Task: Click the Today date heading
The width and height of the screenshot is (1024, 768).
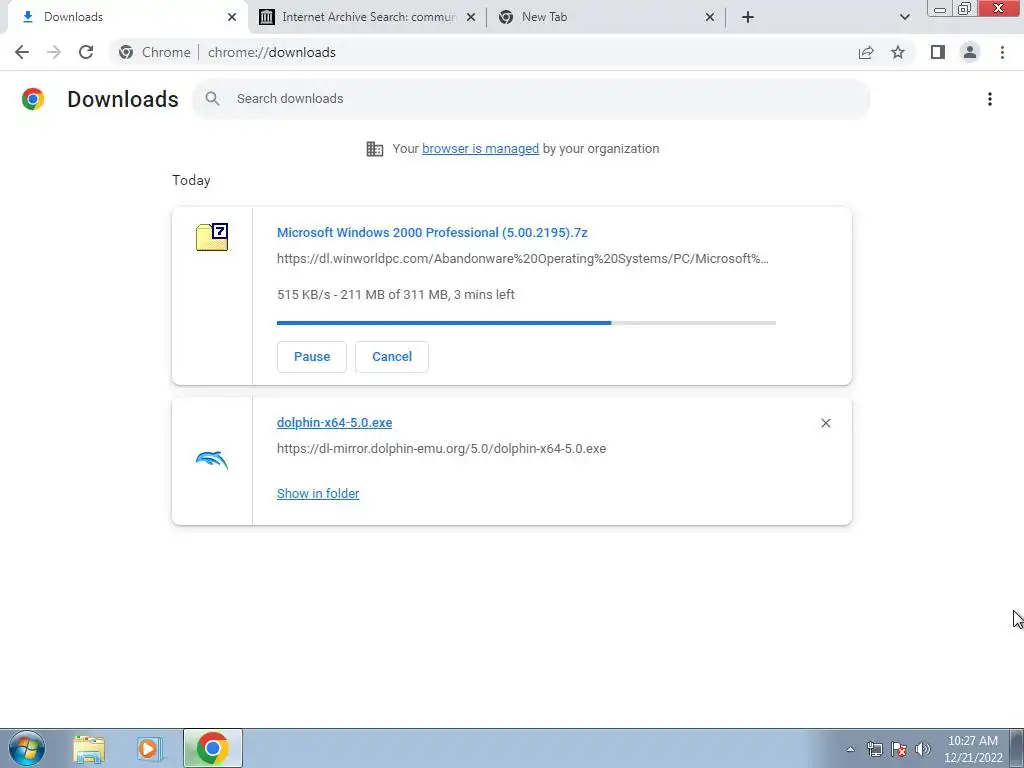Action: pyautogui.click(x=191, y=180)
